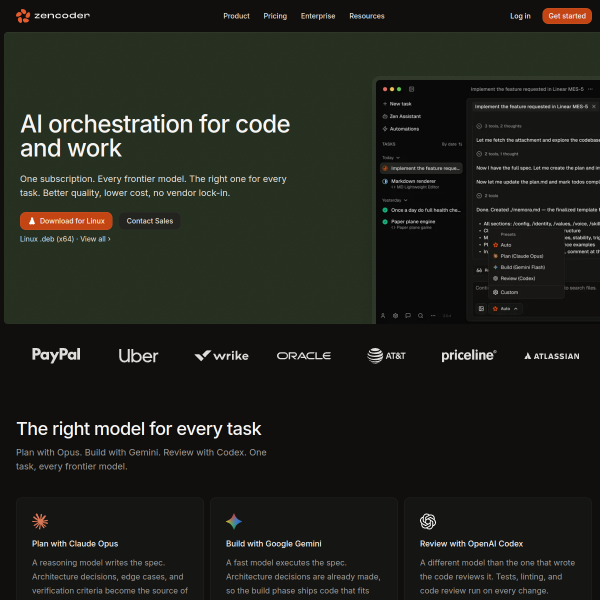Viewport: 600px width, 600px height.
Task: Click the settings gear icon in app footer
Action: click(396, 316)
